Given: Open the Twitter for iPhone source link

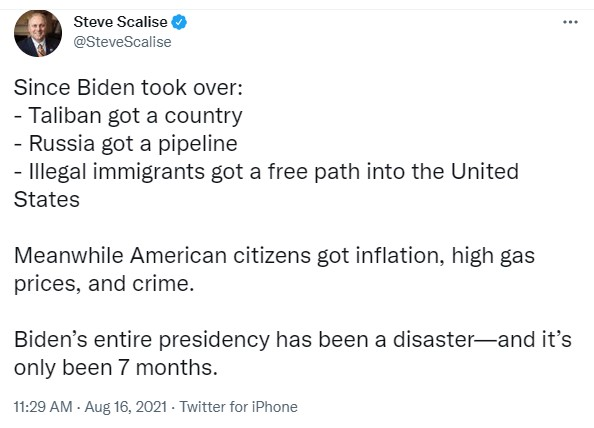Looking at the screenshot, I should (238, 407).
